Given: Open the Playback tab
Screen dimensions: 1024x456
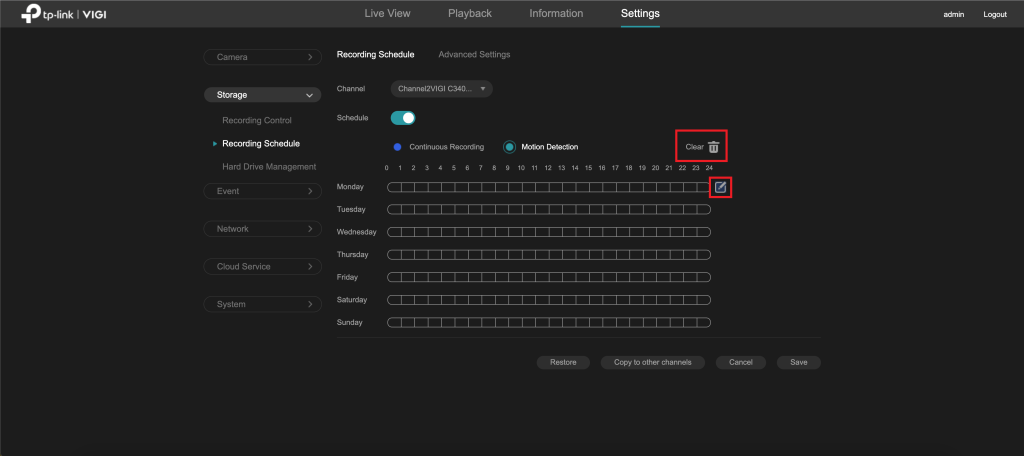Looking at the screenshot, I should pyautogui.click(x=470, y=13).
